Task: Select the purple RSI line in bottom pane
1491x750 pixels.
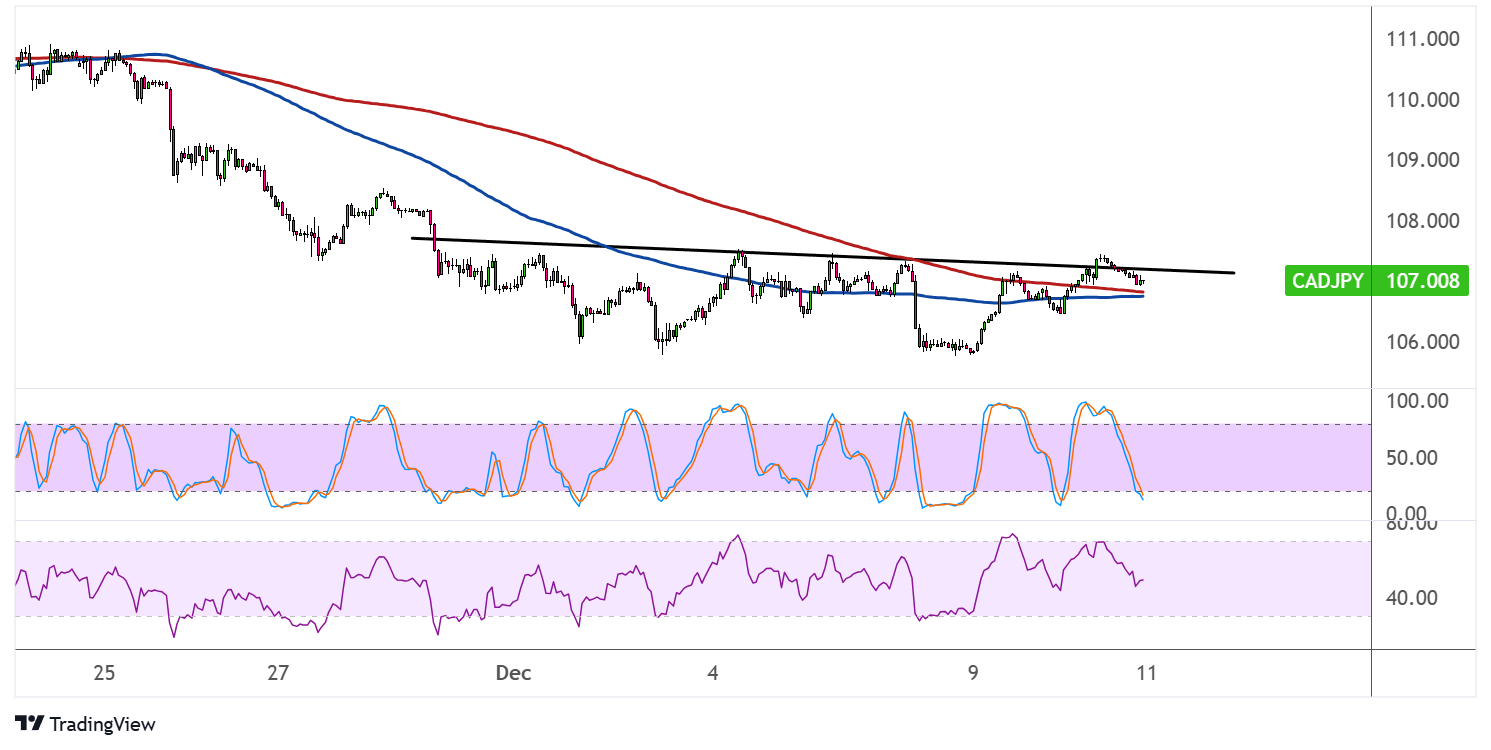Action: coord(580,585)
